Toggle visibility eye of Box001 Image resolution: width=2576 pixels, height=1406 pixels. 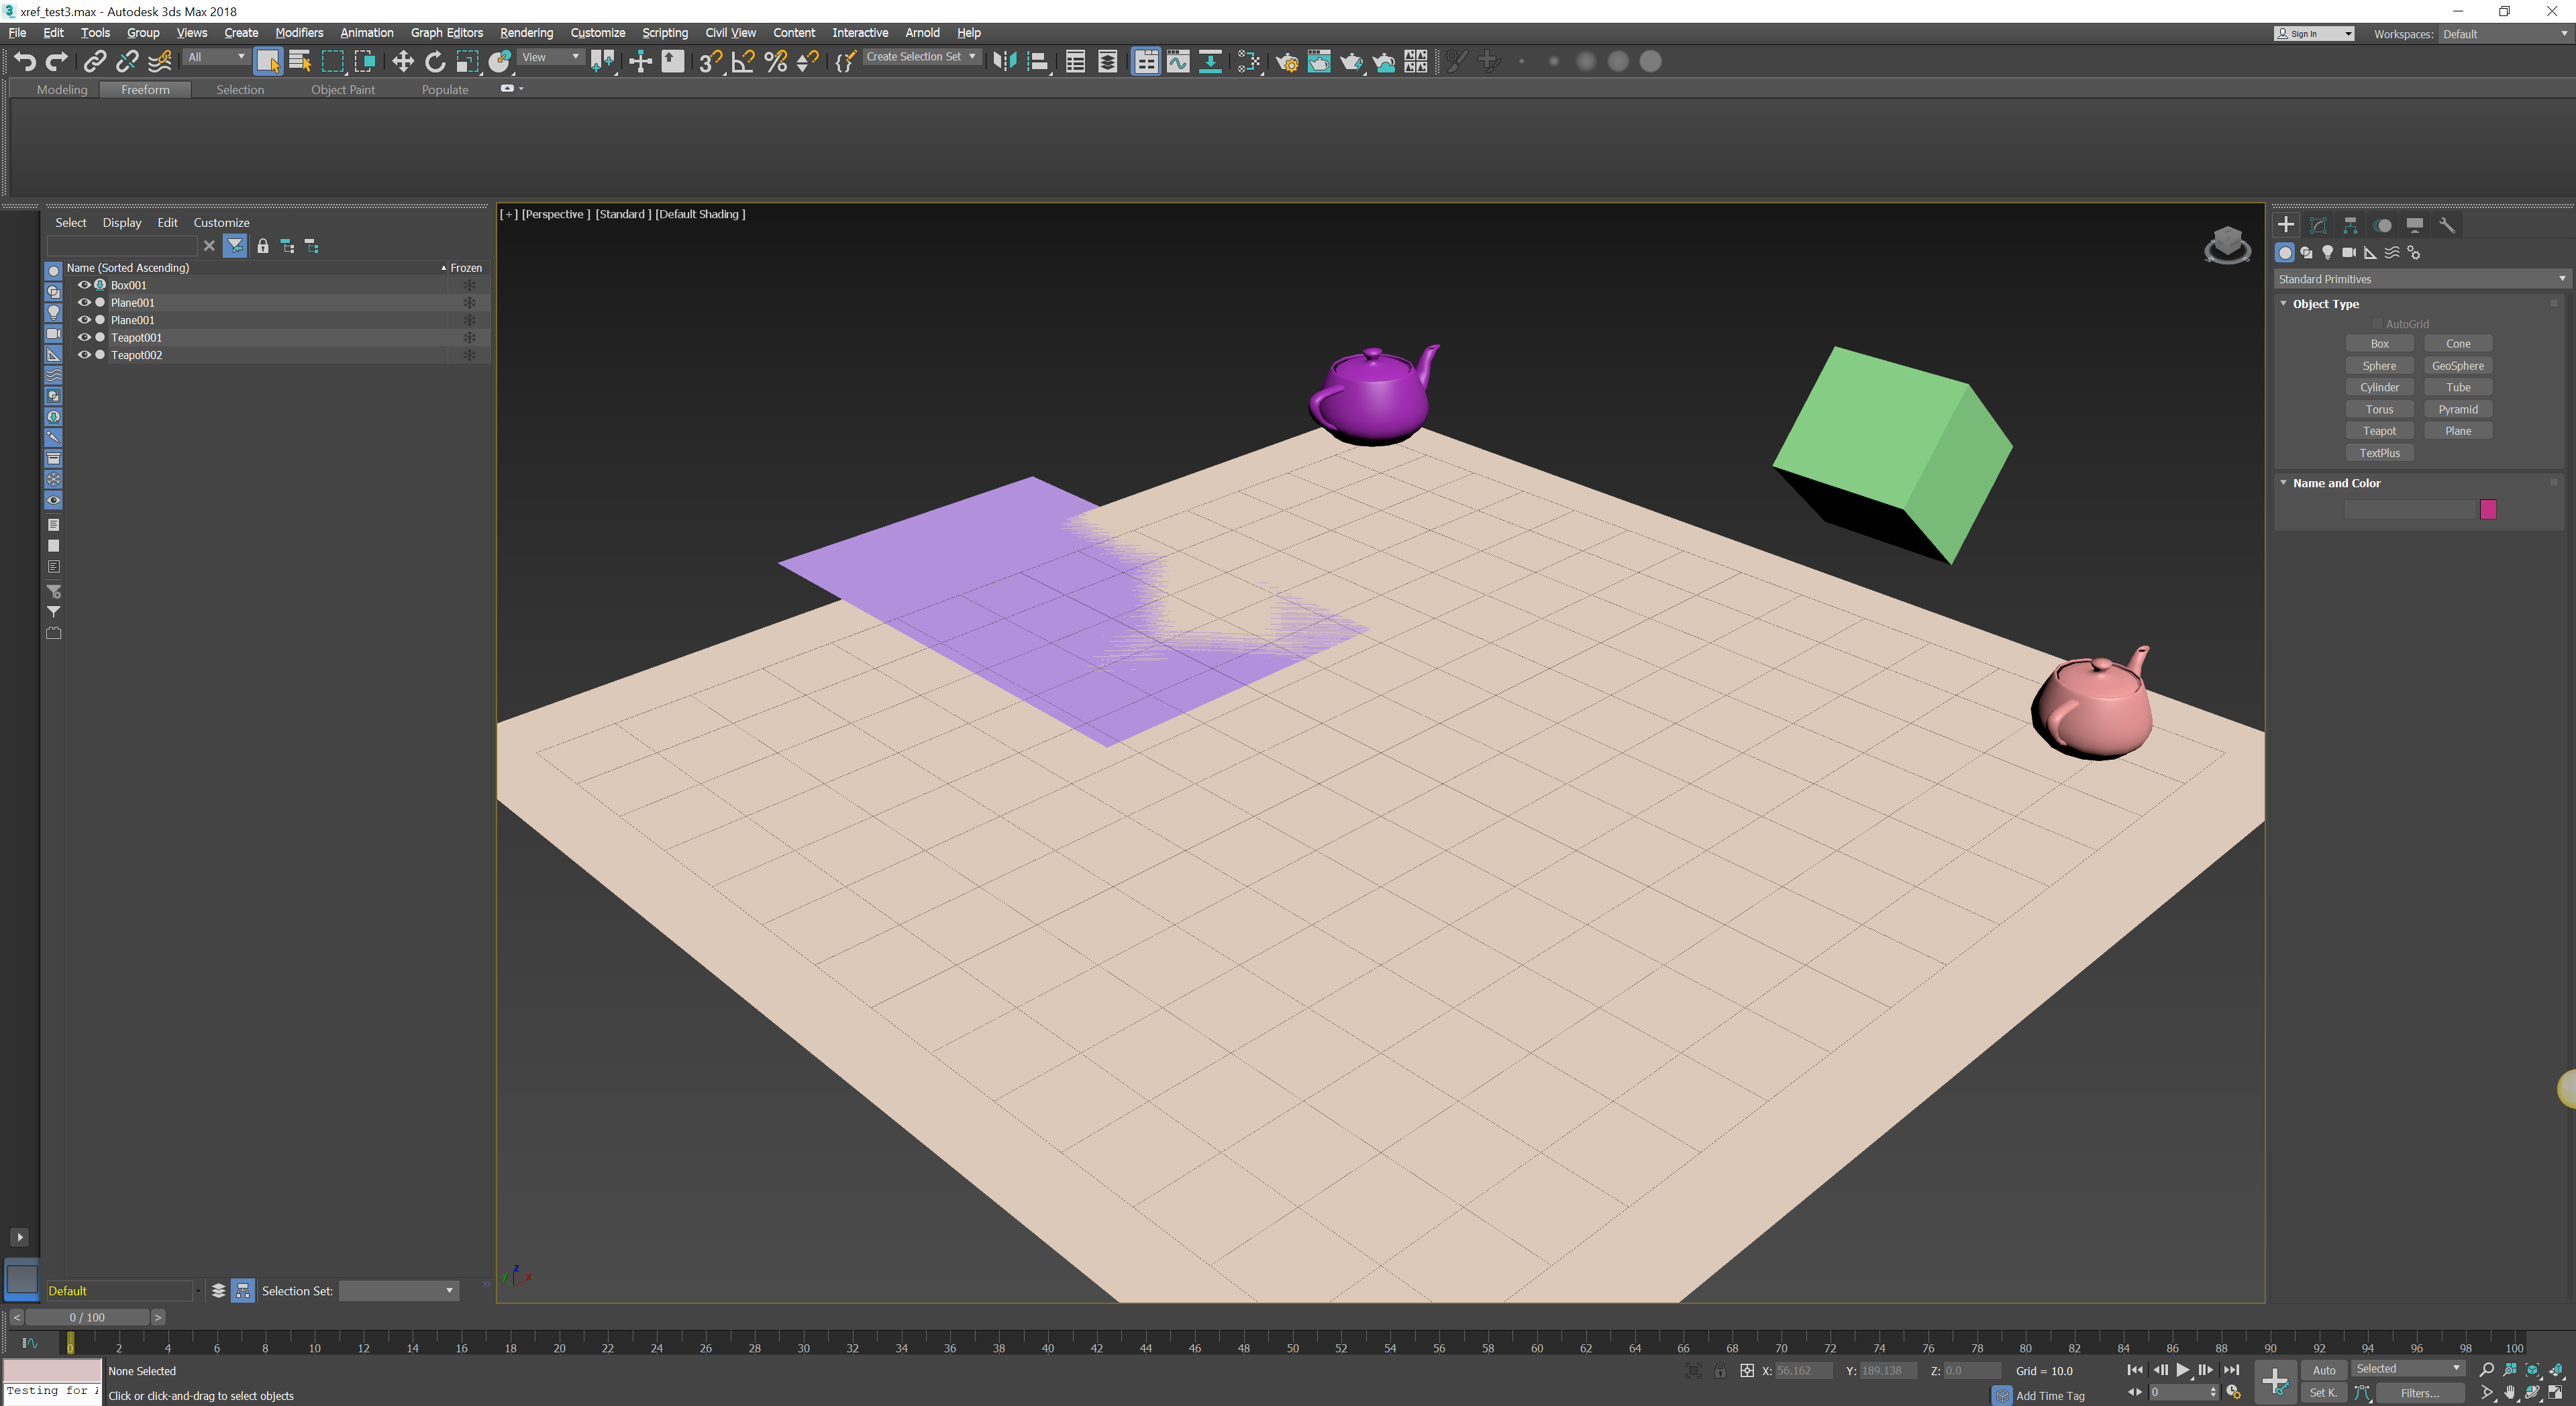(84, 285)
